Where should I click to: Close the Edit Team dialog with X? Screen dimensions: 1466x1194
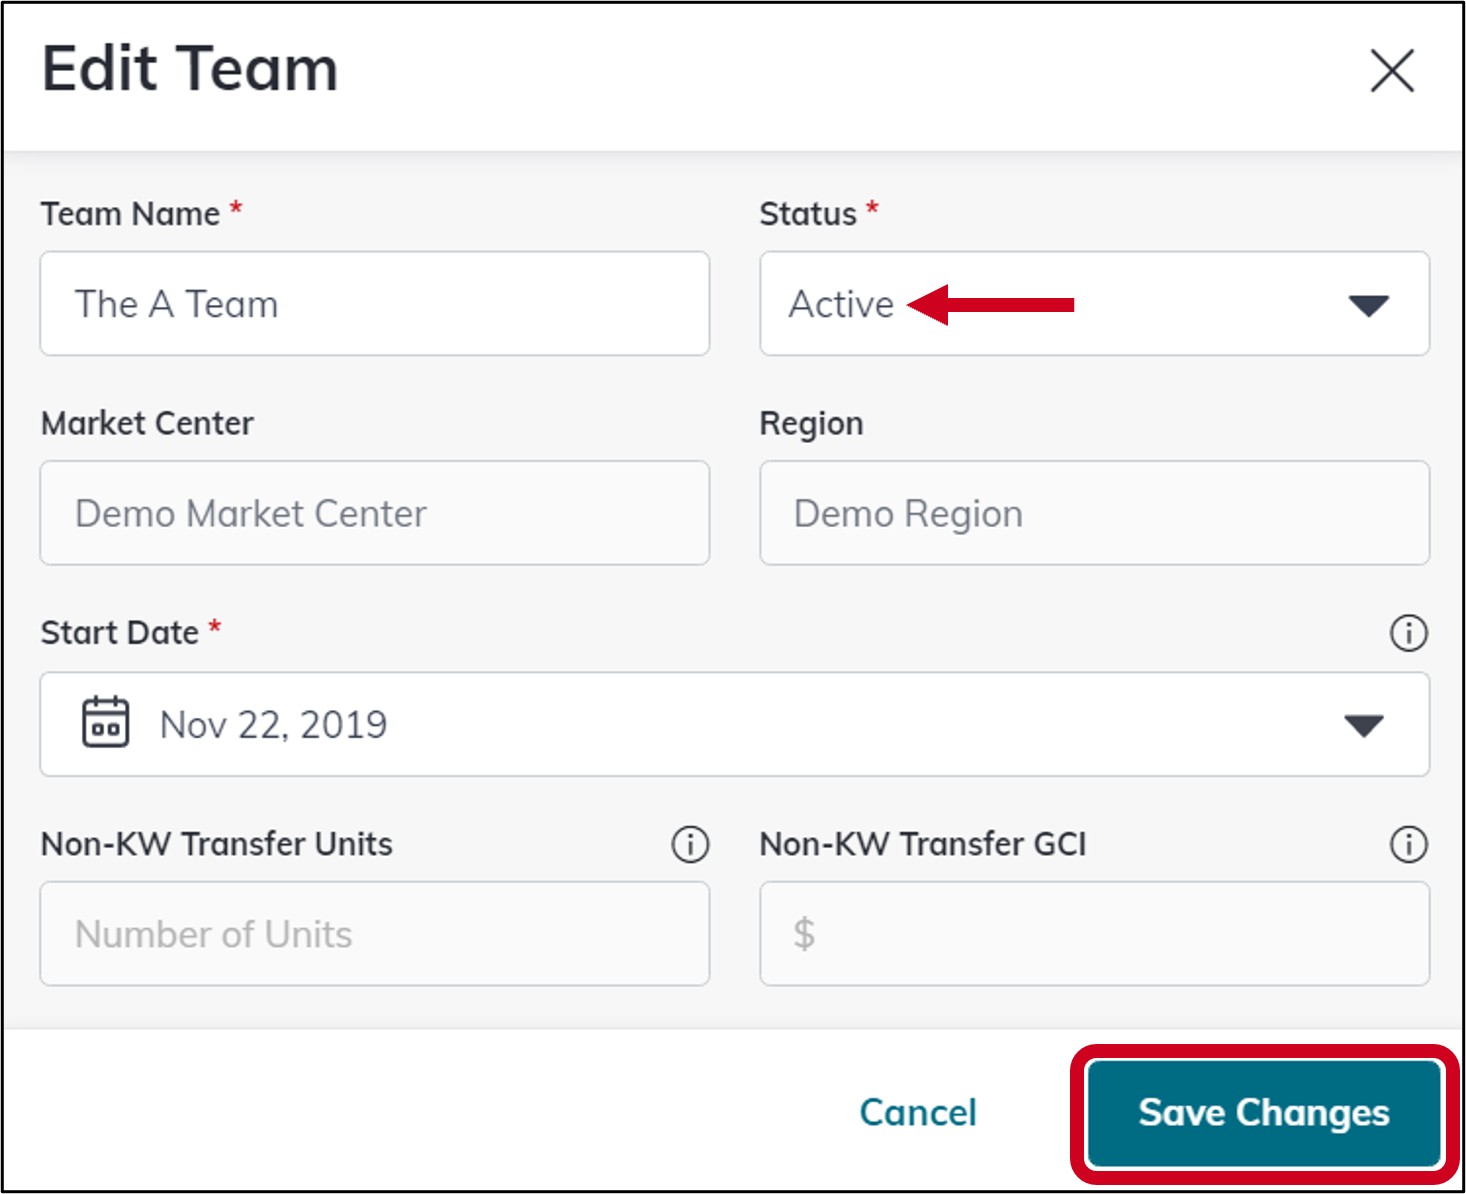click(1392, 71)
